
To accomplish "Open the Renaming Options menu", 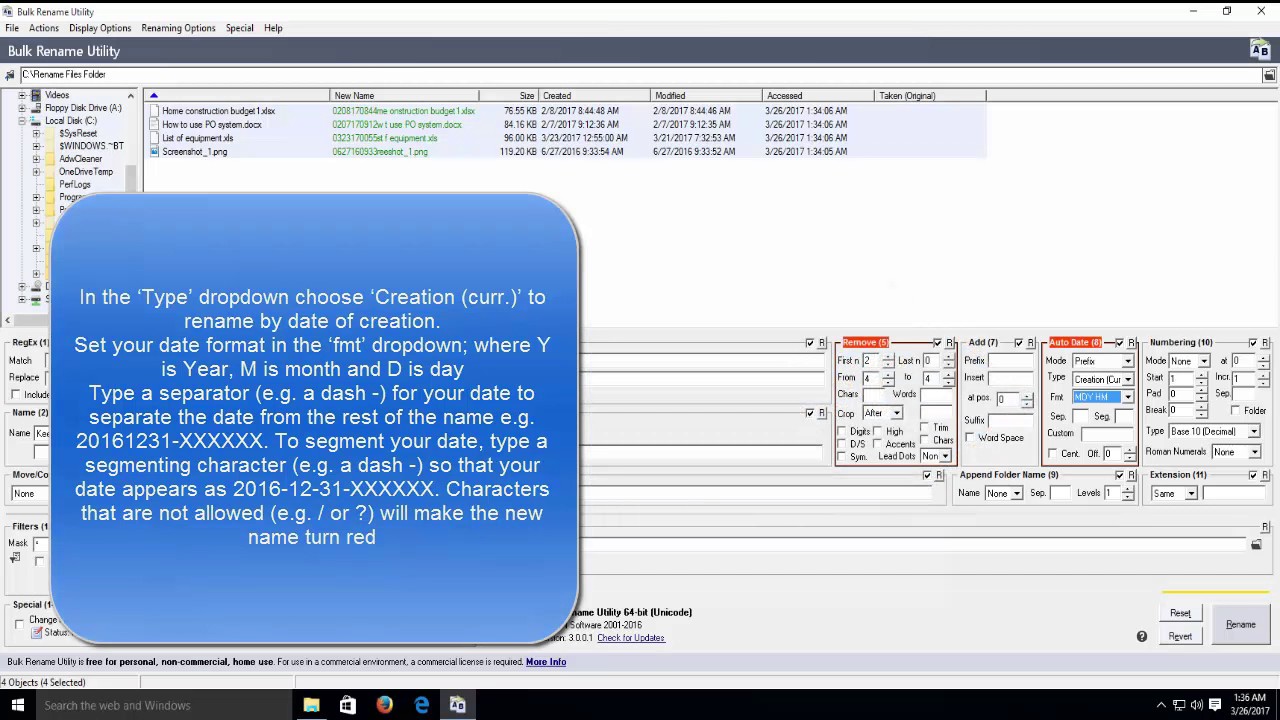I will click(178, 28).
